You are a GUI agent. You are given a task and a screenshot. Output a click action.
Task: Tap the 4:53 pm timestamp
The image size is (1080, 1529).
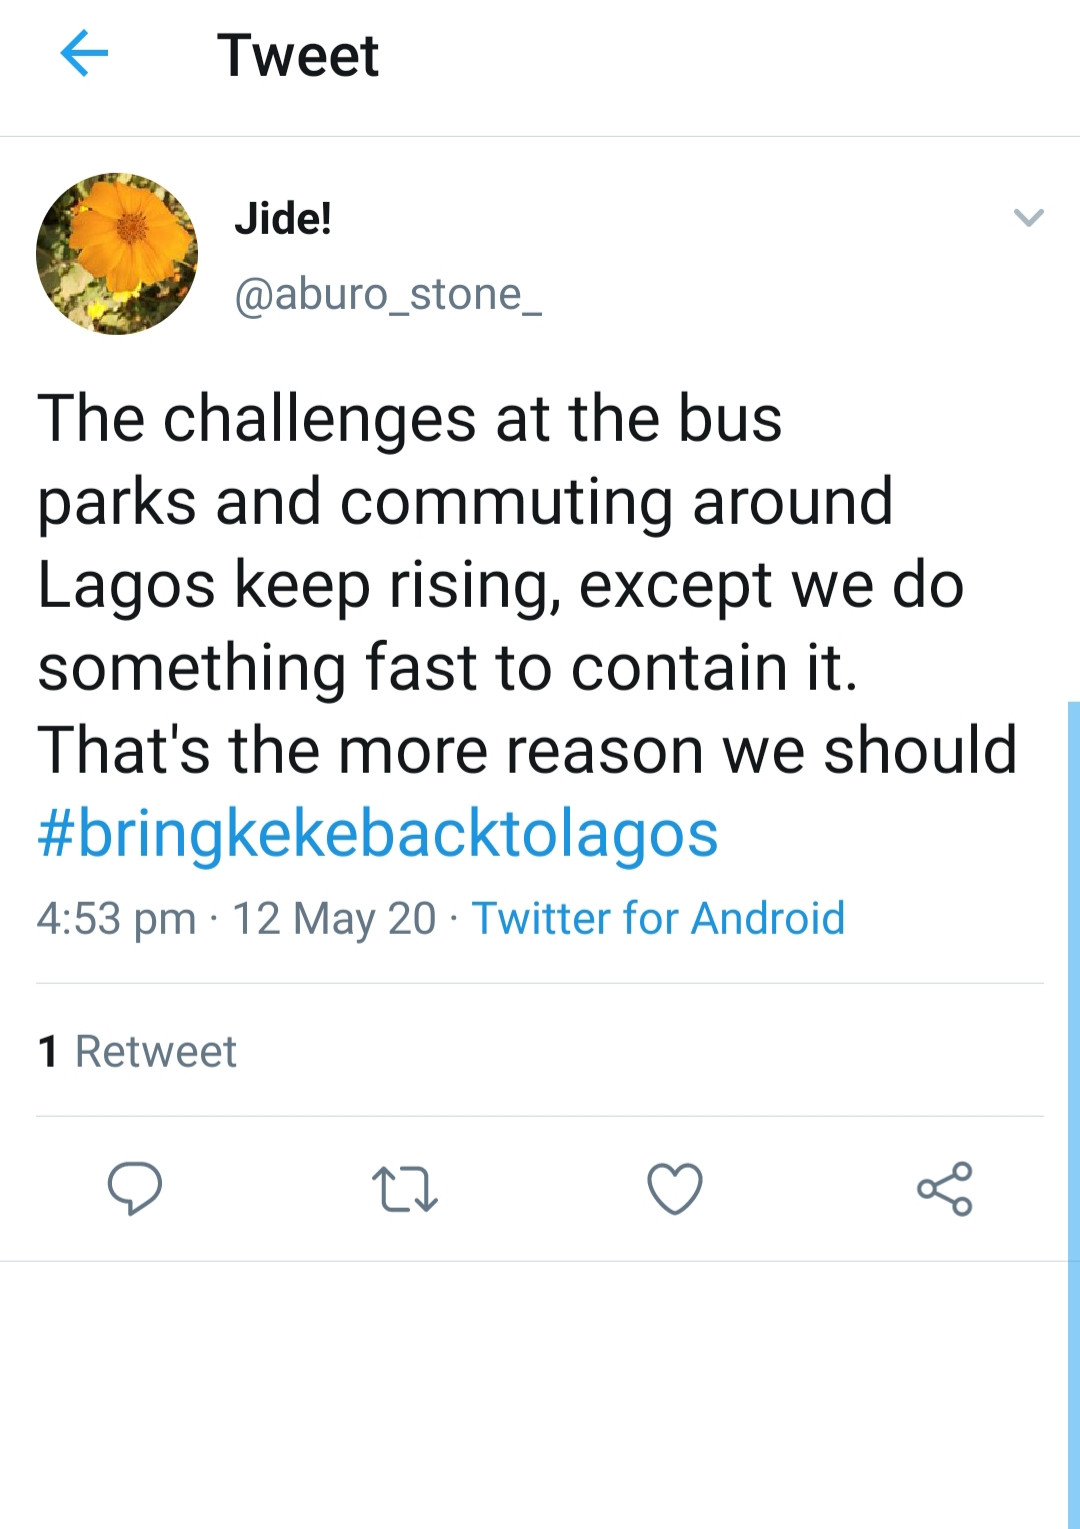point(116,919)
